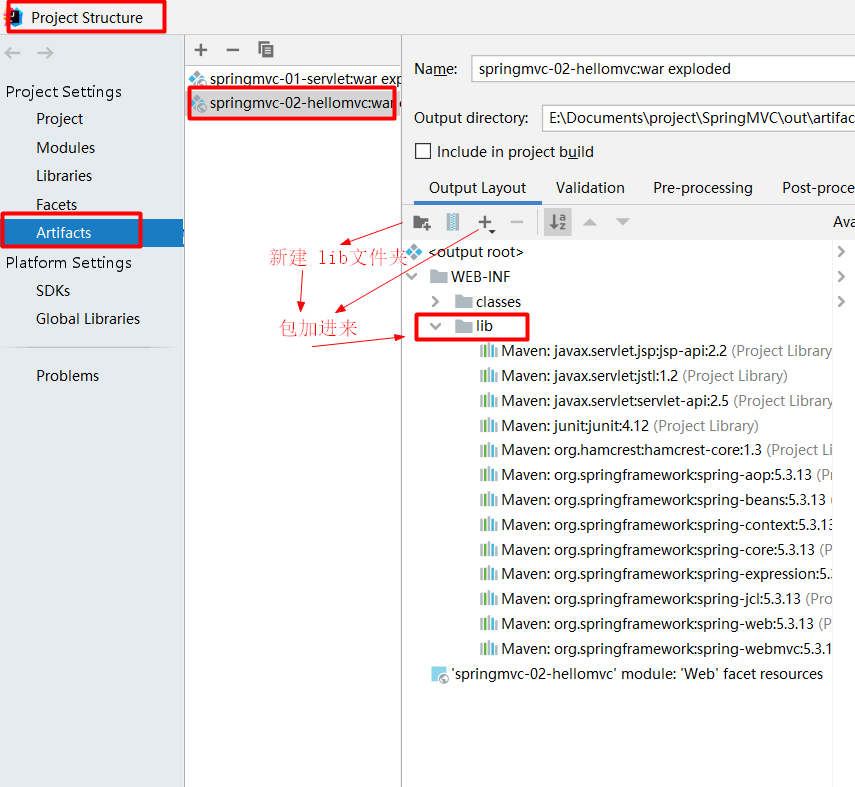
Task: Select Maven spring-core:5.3.13 library
Action: coord(655,550)
